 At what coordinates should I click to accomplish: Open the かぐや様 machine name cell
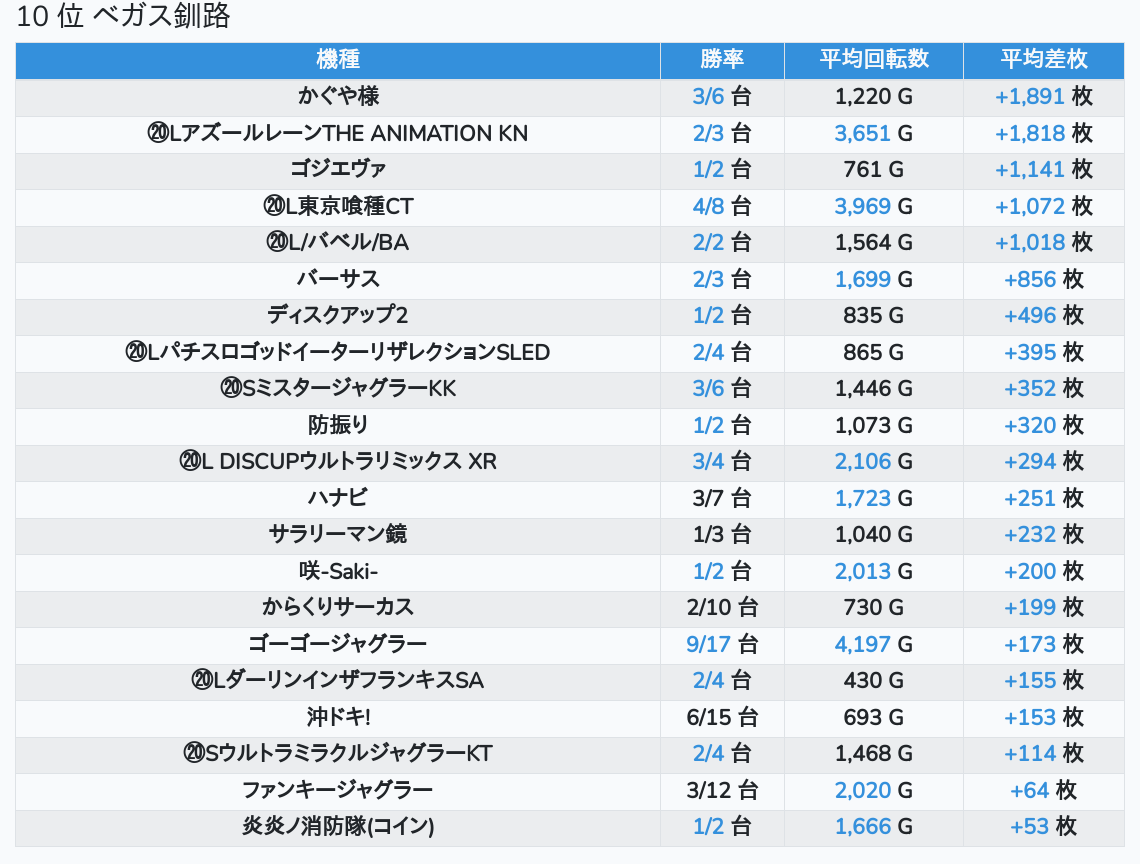point(338,97)
